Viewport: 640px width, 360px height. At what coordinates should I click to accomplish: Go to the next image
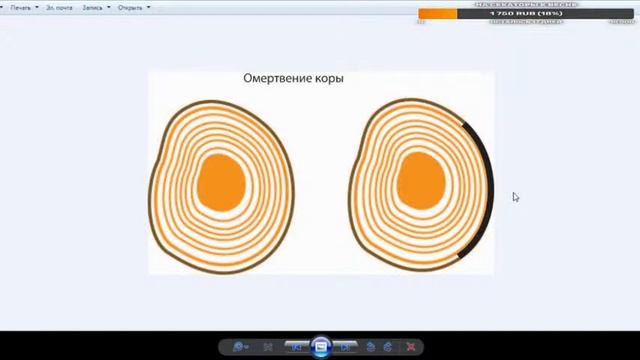345,347
